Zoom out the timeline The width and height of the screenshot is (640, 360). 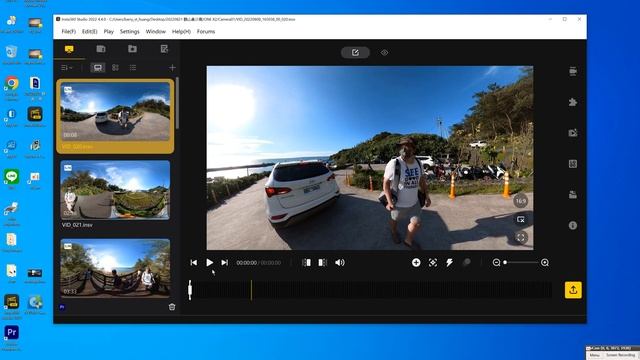tap(496, 262)
